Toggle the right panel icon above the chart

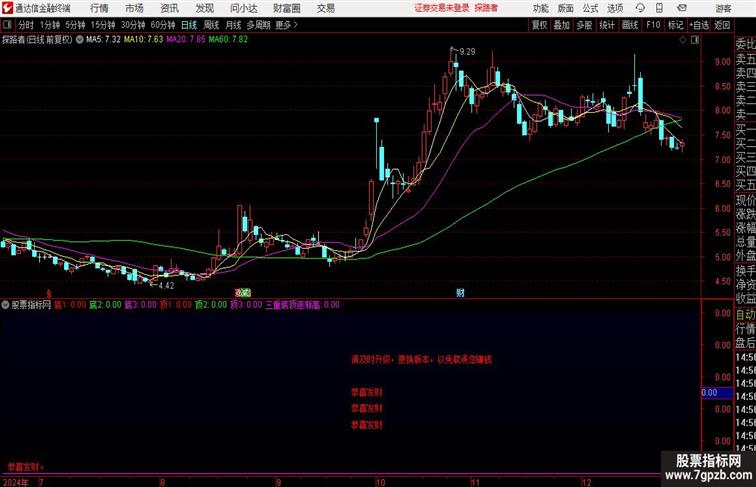point(695,40)
